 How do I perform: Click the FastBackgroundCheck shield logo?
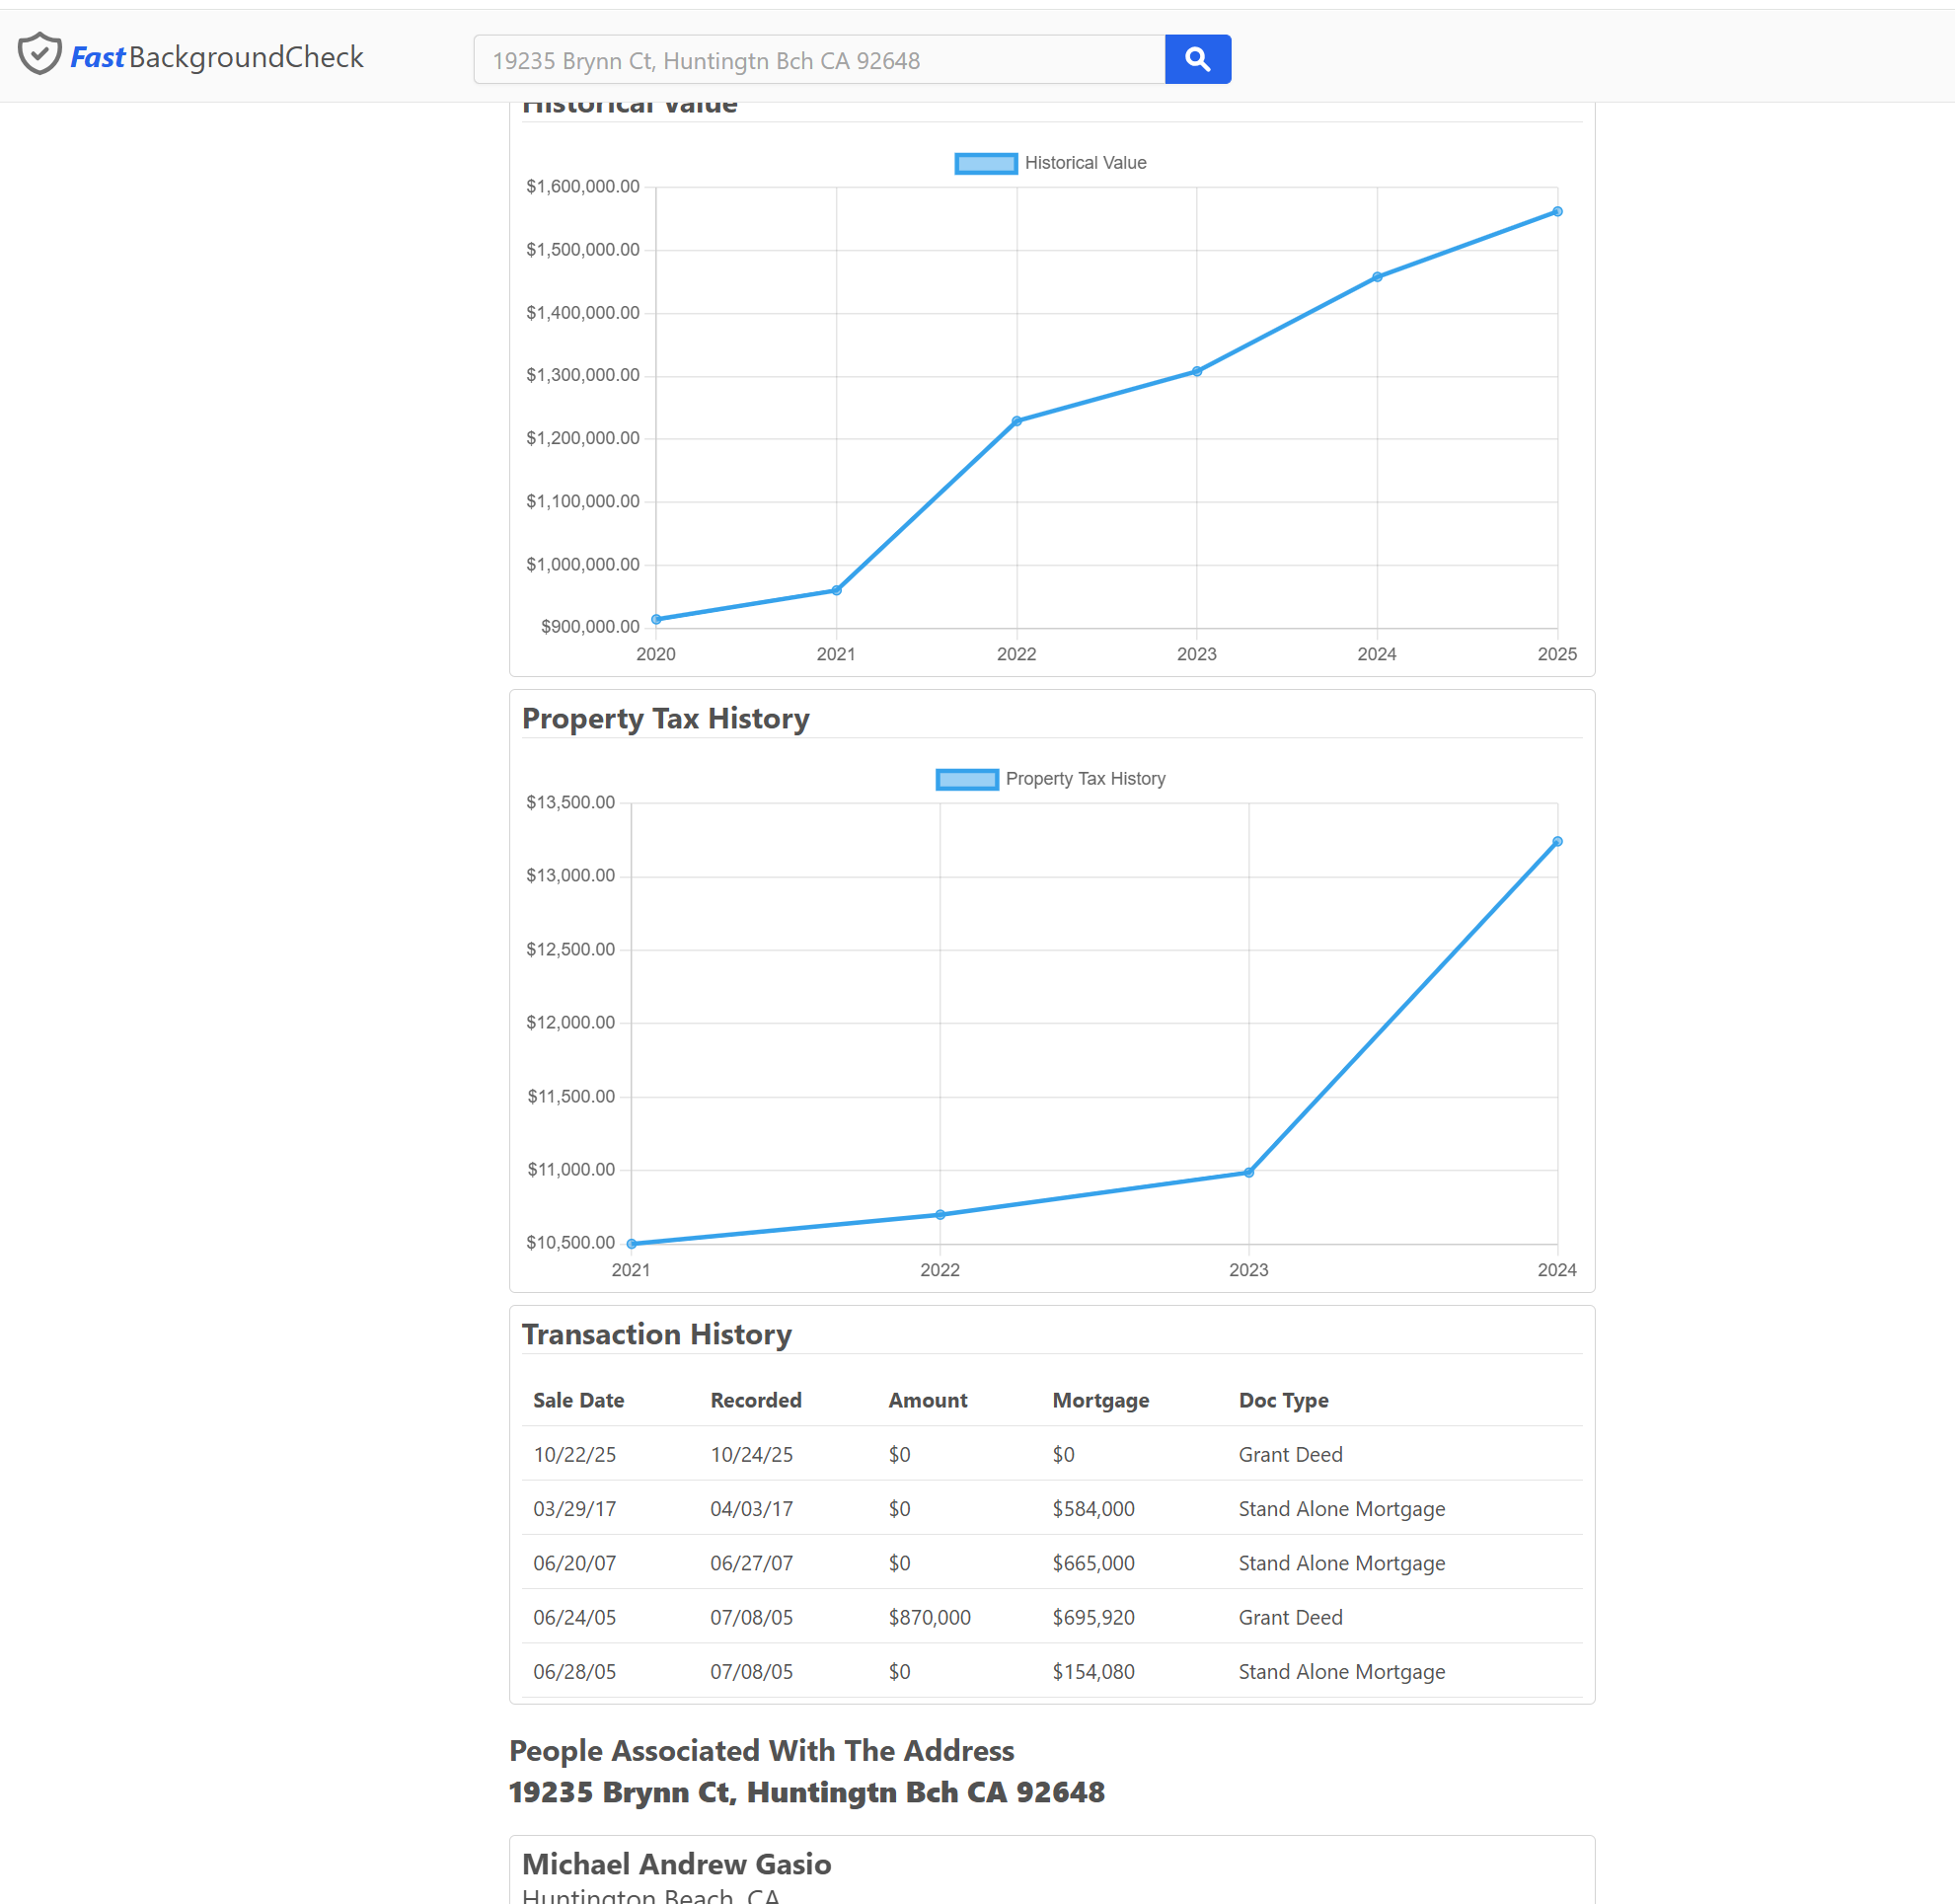[40, 54]
